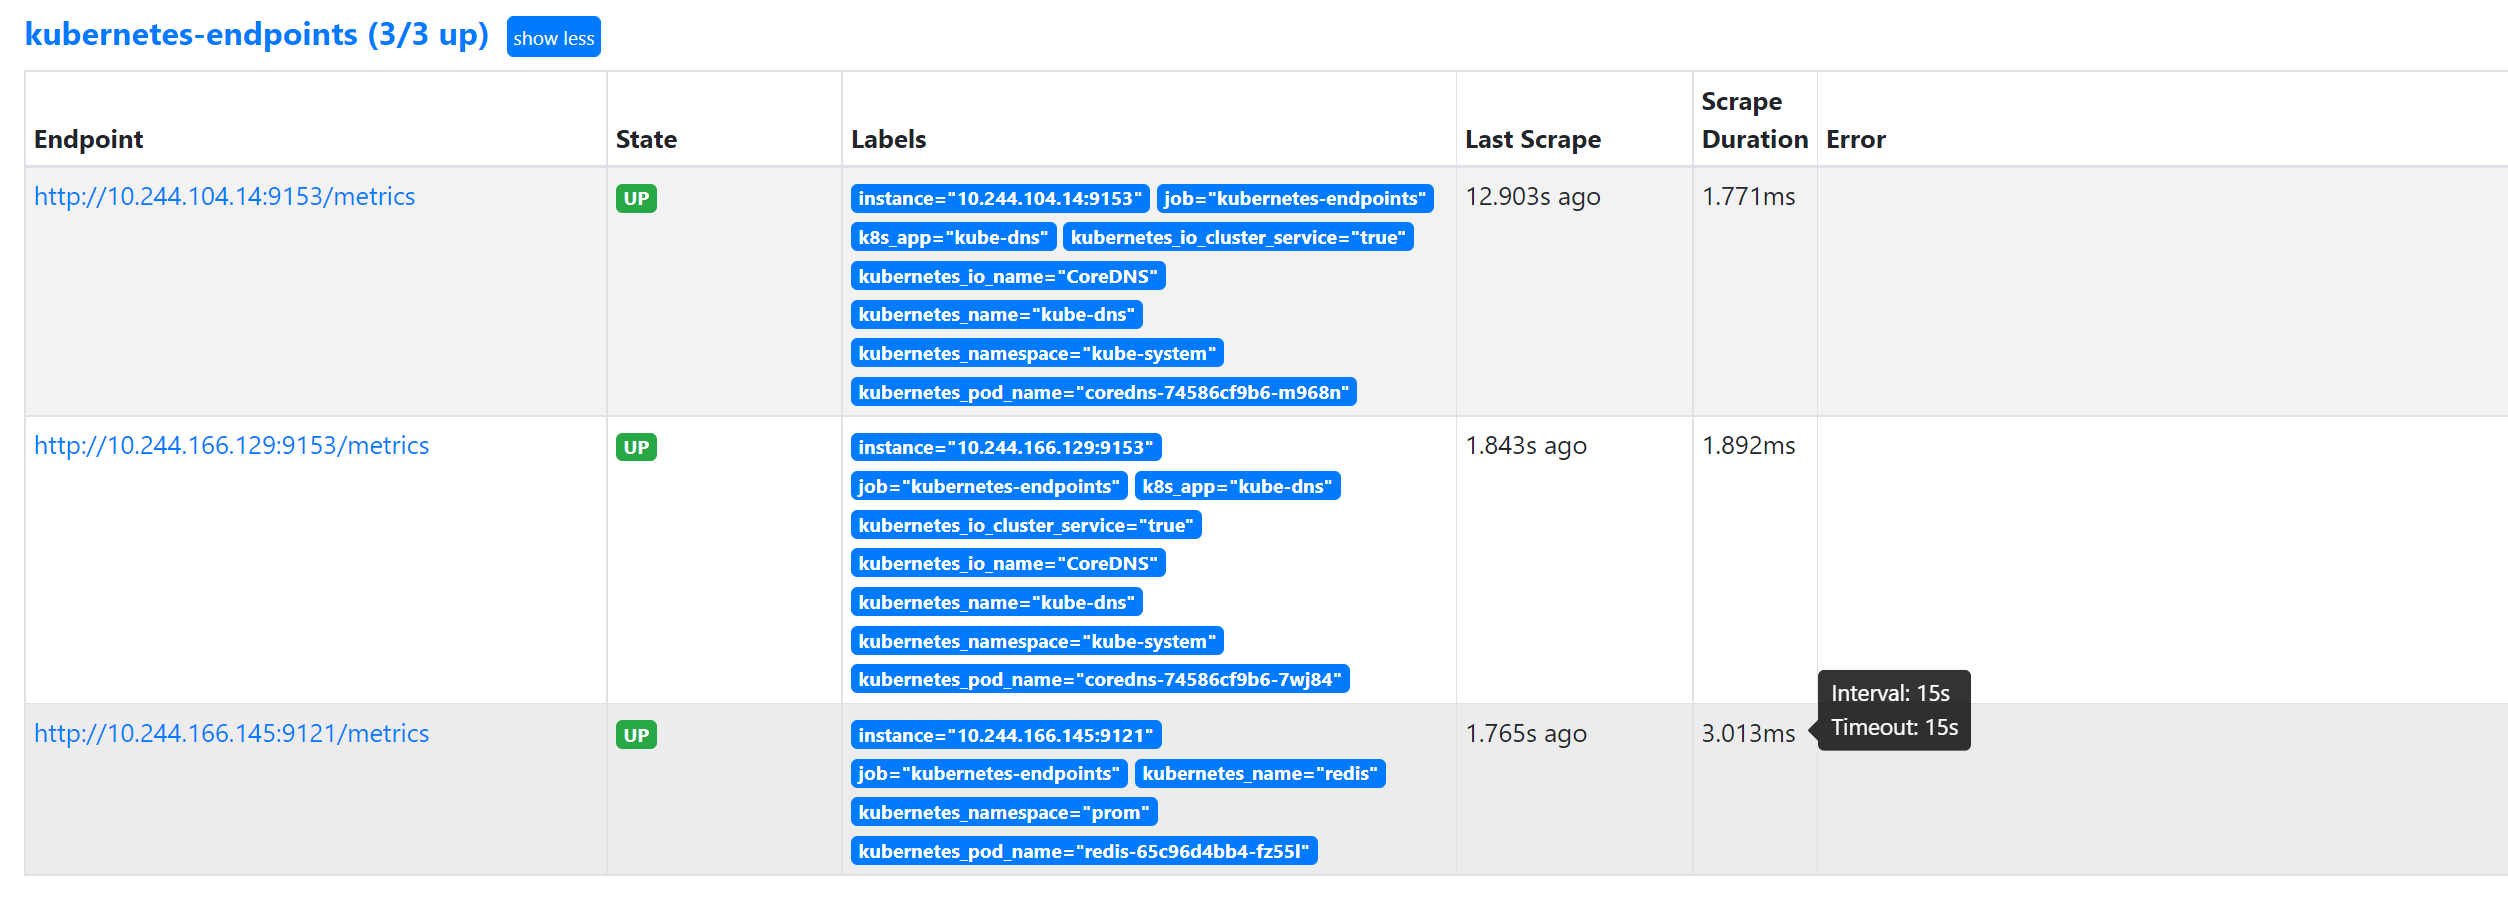
Task: Click UP state badge for 10.244.166.145:9121
Action: 636,735
